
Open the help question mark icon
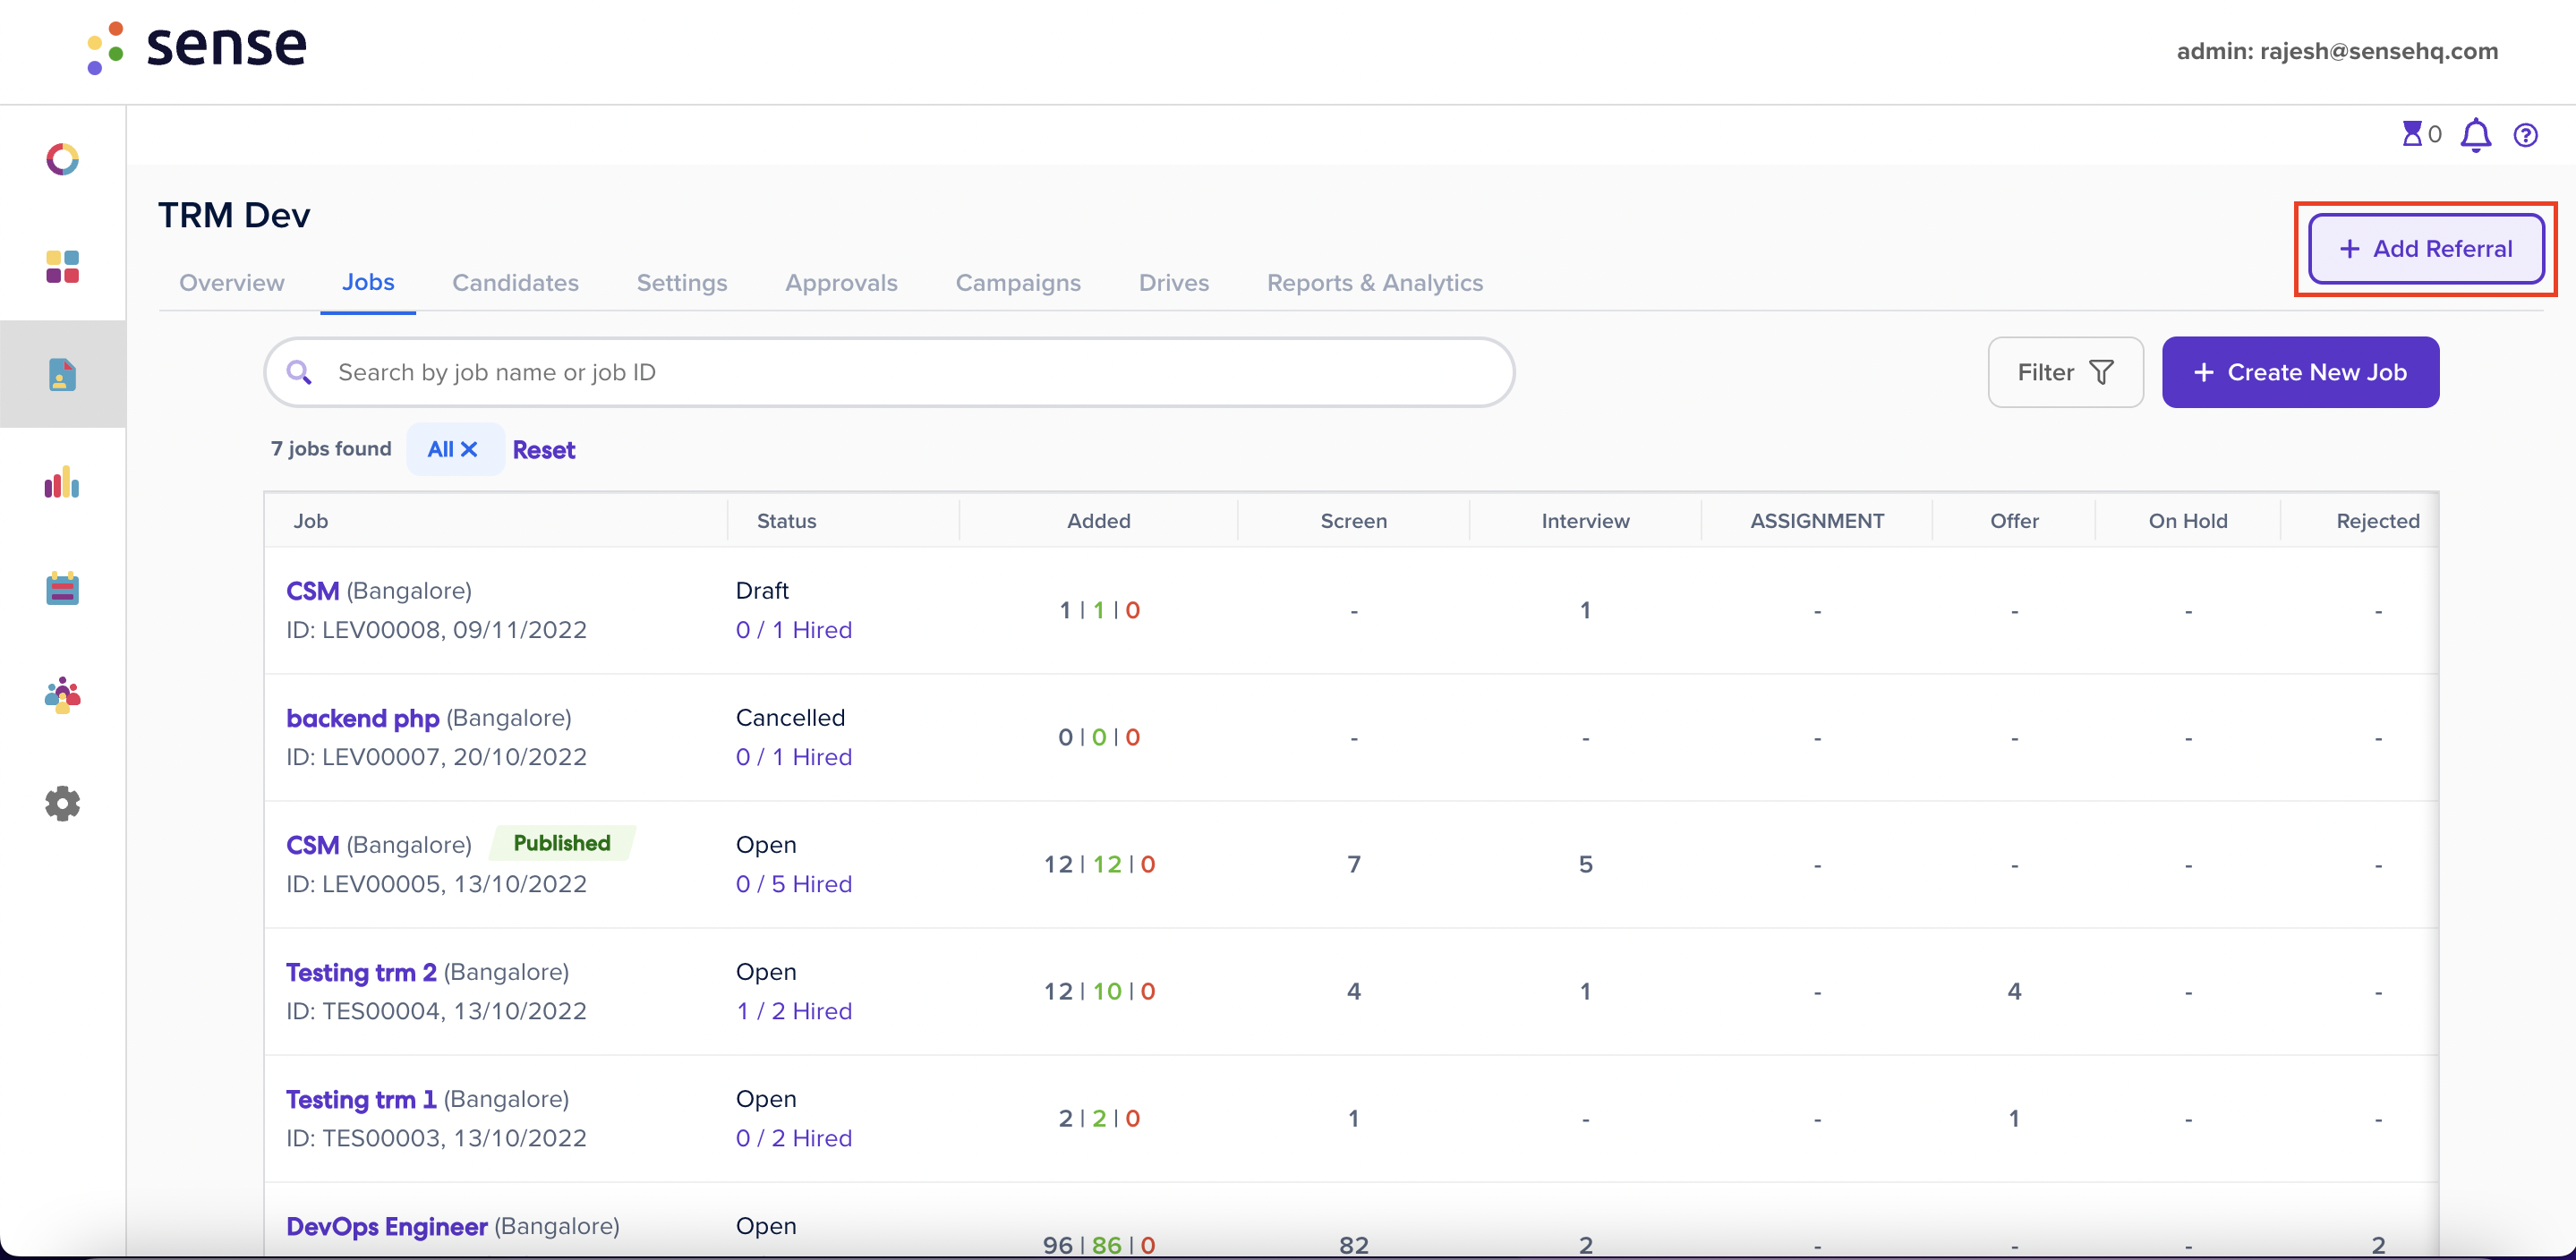pyautogui.click(x=2525, y=135)
